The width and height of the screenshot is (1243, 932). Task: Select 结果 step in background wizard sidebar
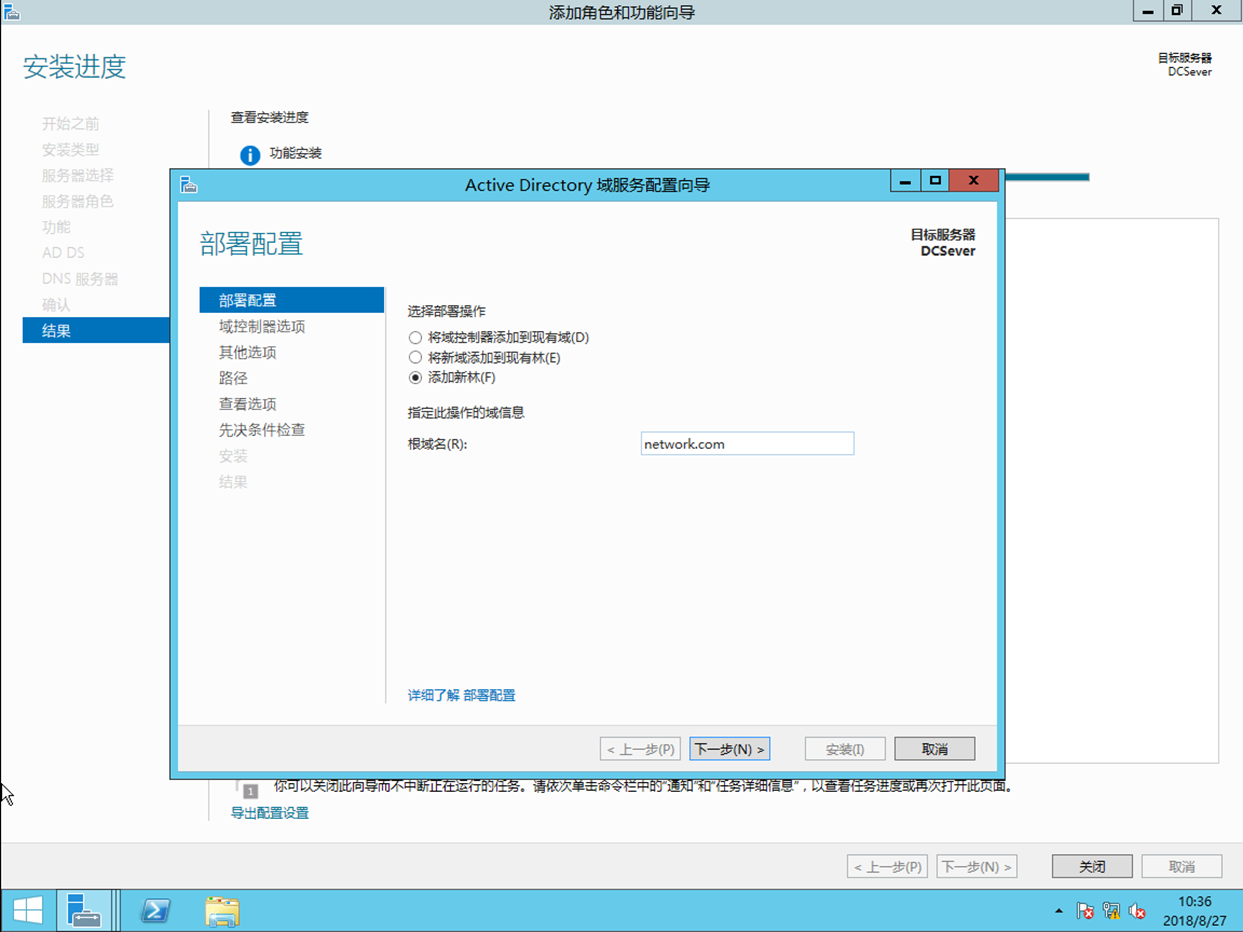[96, 330]
